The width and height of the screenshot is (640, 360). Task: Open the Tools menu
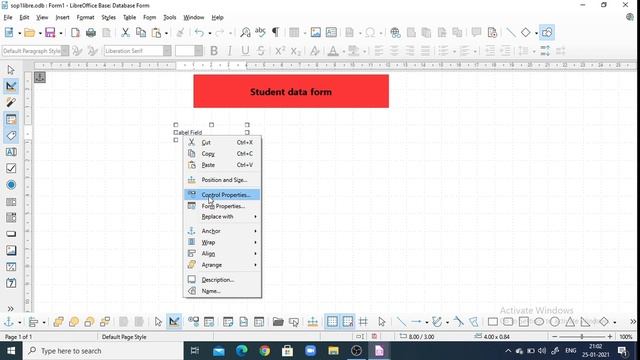[x=169, y=18]
